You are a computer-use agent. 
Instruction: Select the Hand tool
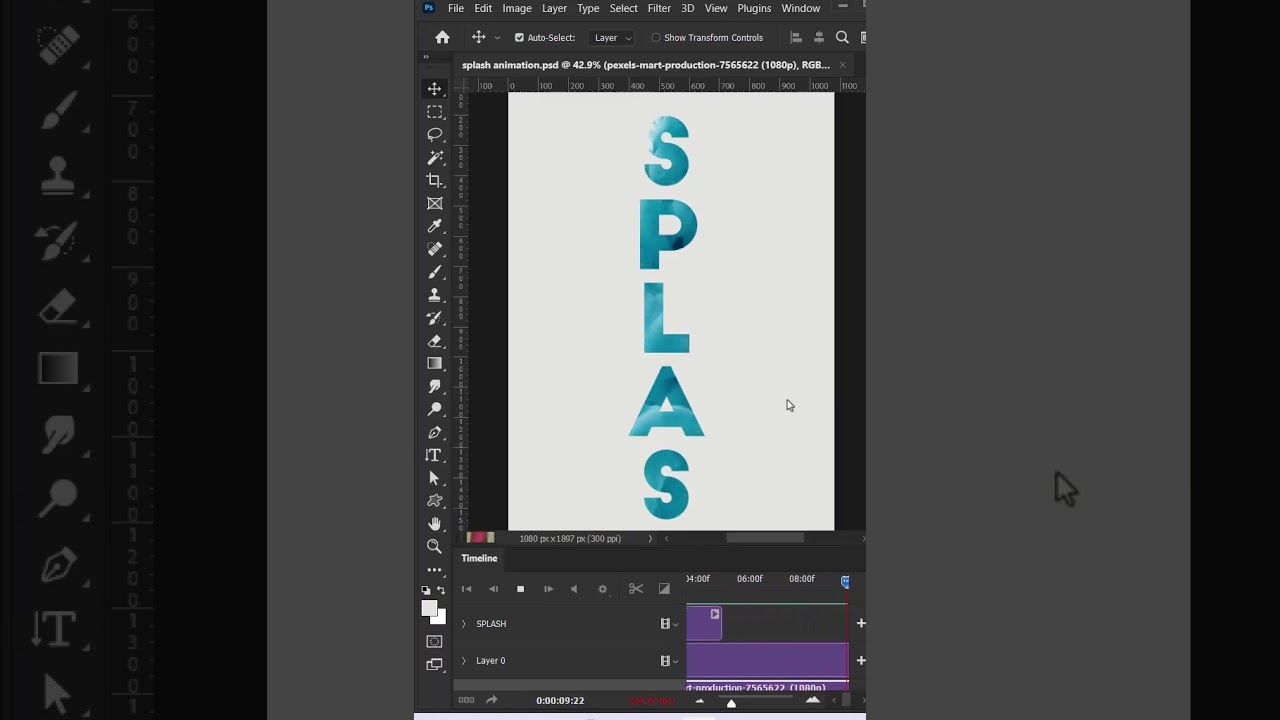point(434,524)
